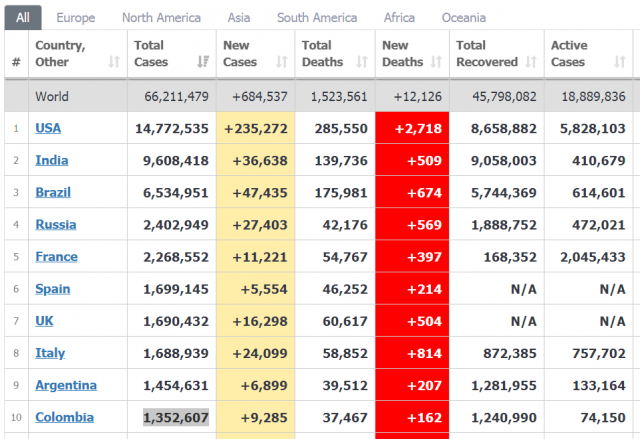This screenshot has width=640, height=439.
Task: Select the All tab
Action: tap(23, 18)
